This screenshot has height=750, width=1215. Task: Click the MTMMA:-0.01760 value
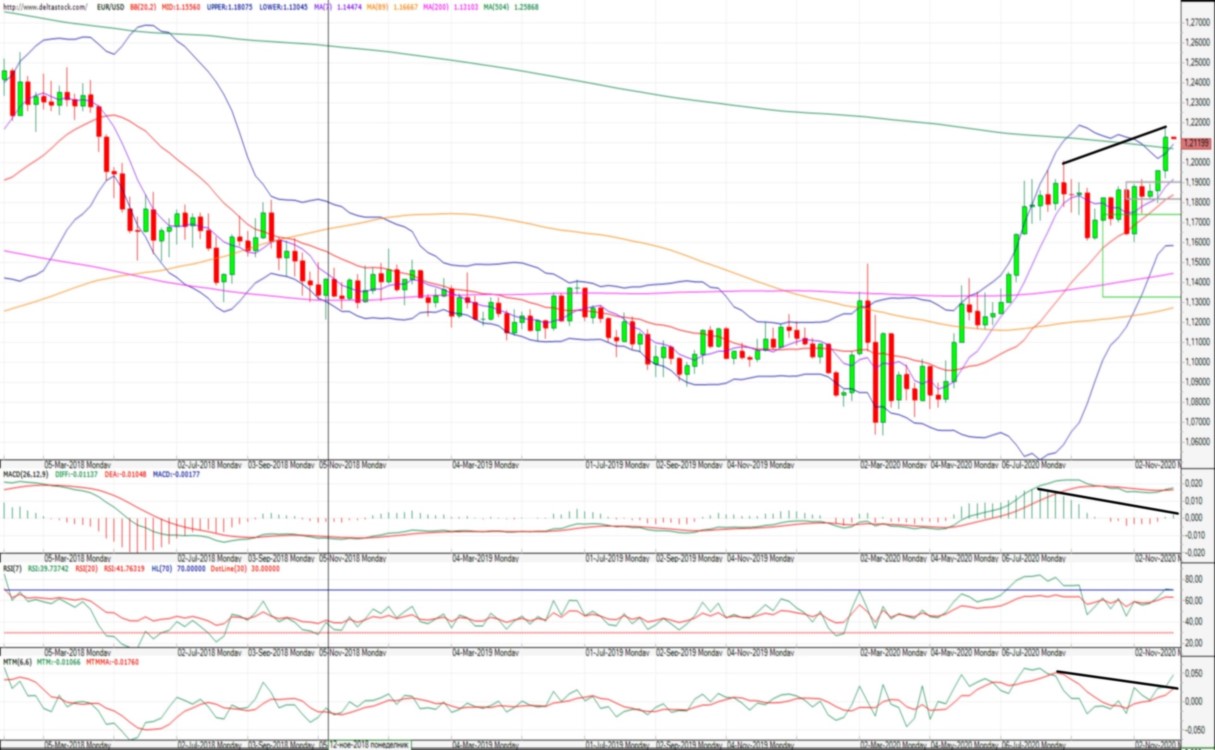pos(113,662)
